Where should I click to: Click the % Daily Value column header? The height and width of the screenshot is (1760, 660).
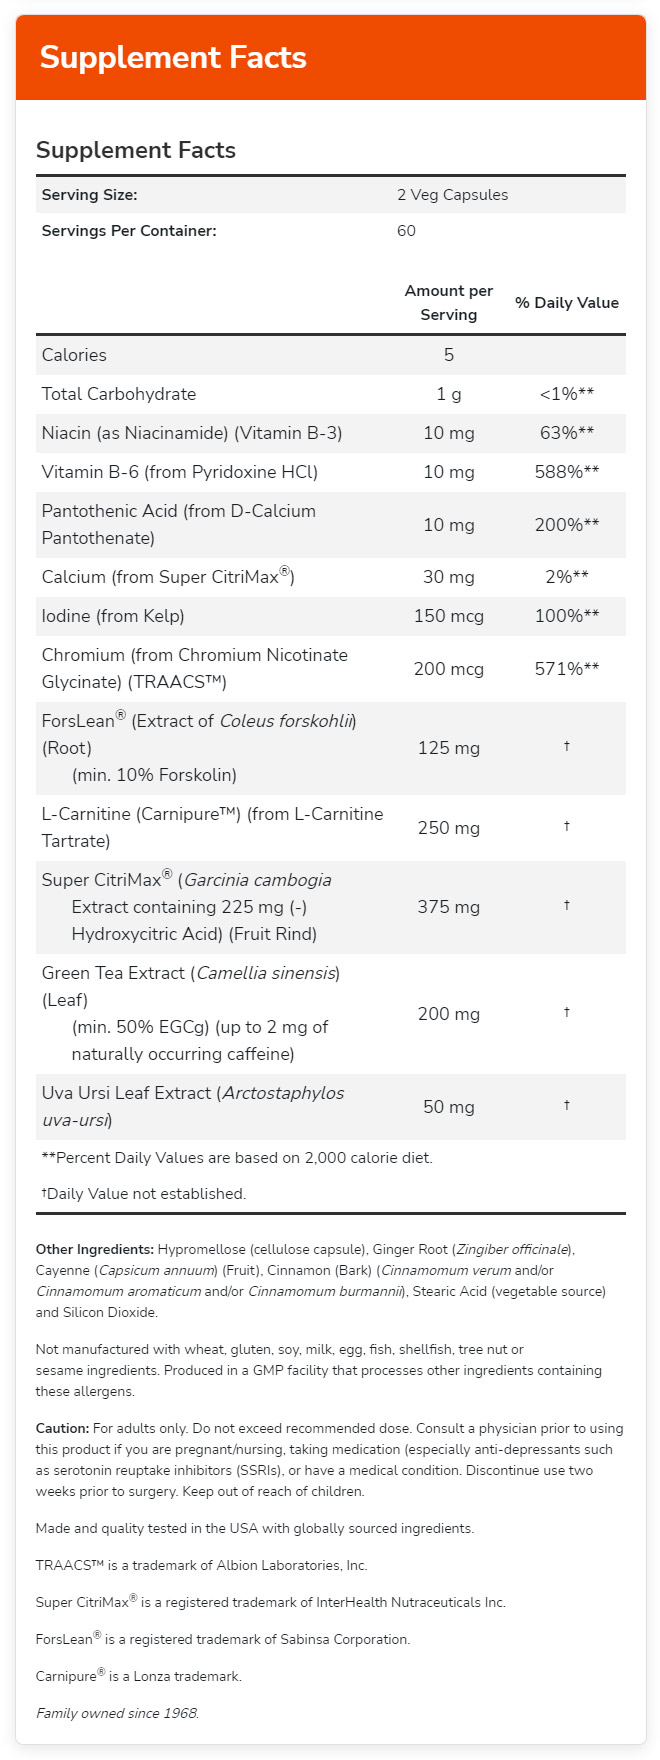click(567, 302)
